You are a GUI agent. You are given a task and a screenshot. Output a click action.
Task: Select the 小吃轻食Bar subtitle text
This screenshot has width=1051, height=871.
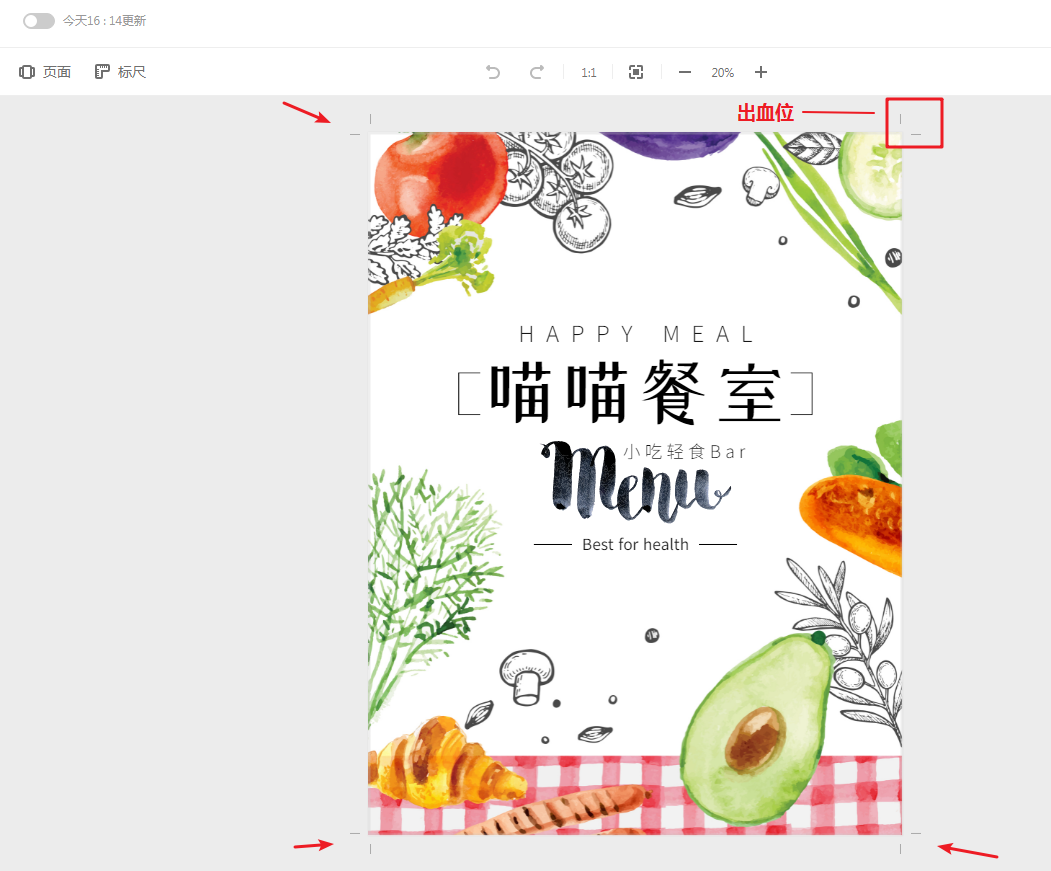click(684, 452)
